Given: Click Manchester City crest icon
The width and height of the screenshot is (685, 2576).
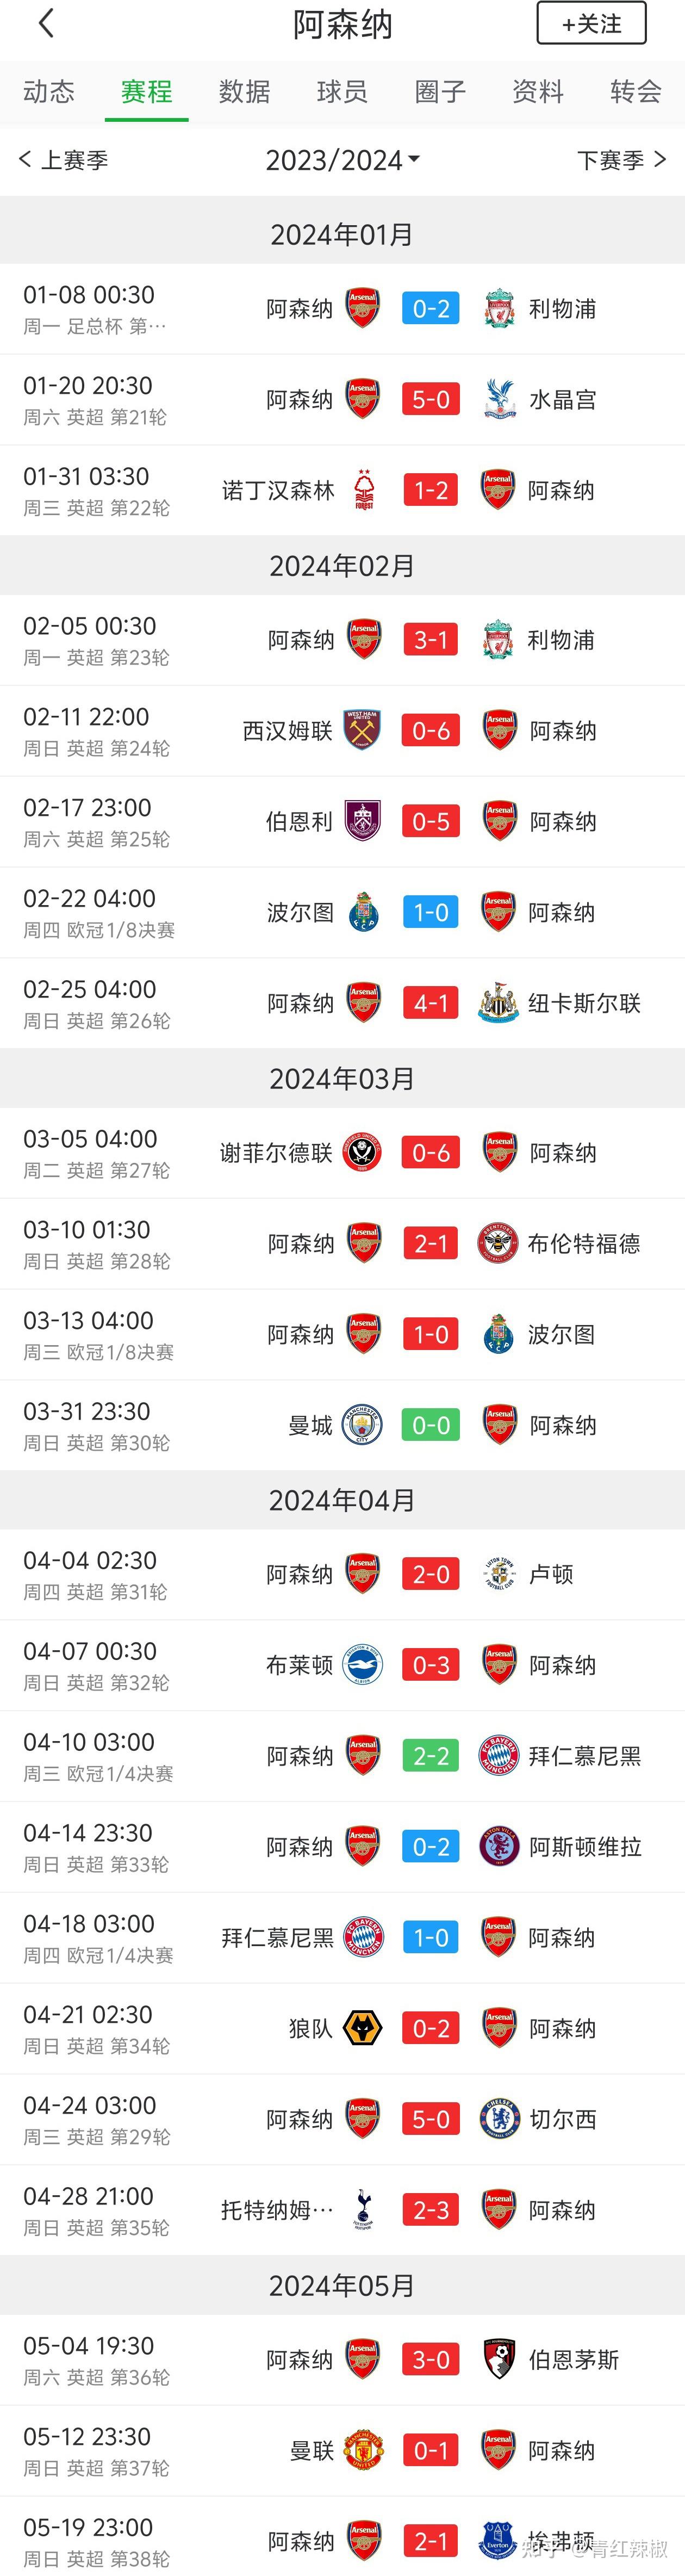Looking at the screenshot, I should pyautogui.click(x=362, y=1425).
